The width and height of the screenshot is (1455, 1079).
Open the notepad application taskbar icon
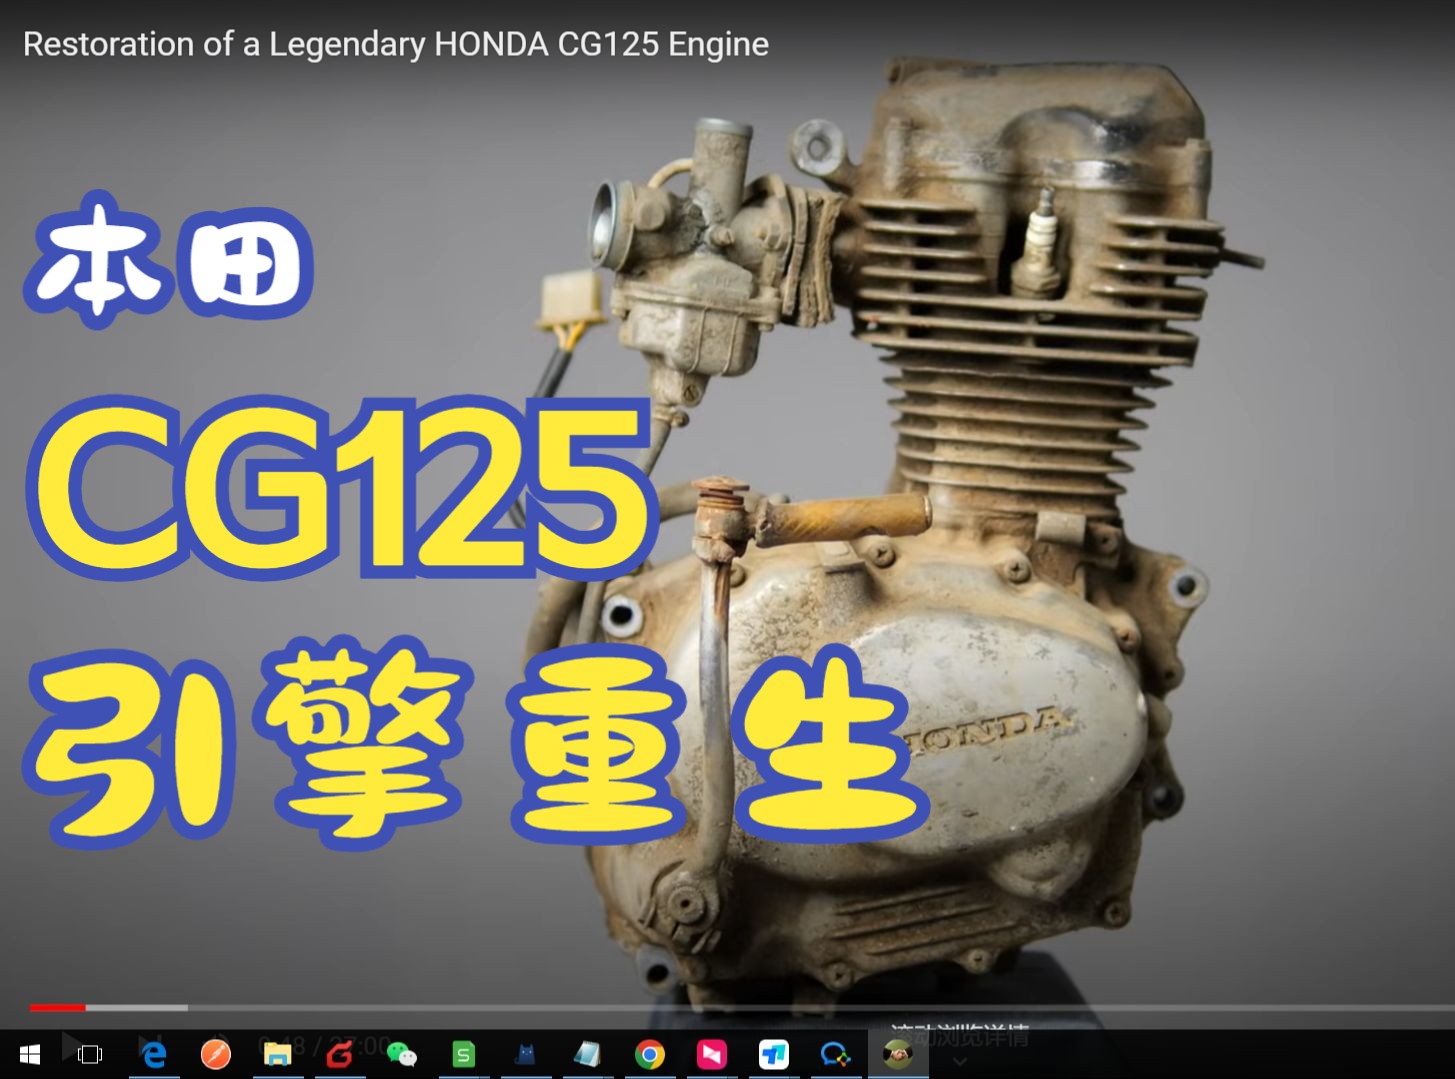[588, 1054]
